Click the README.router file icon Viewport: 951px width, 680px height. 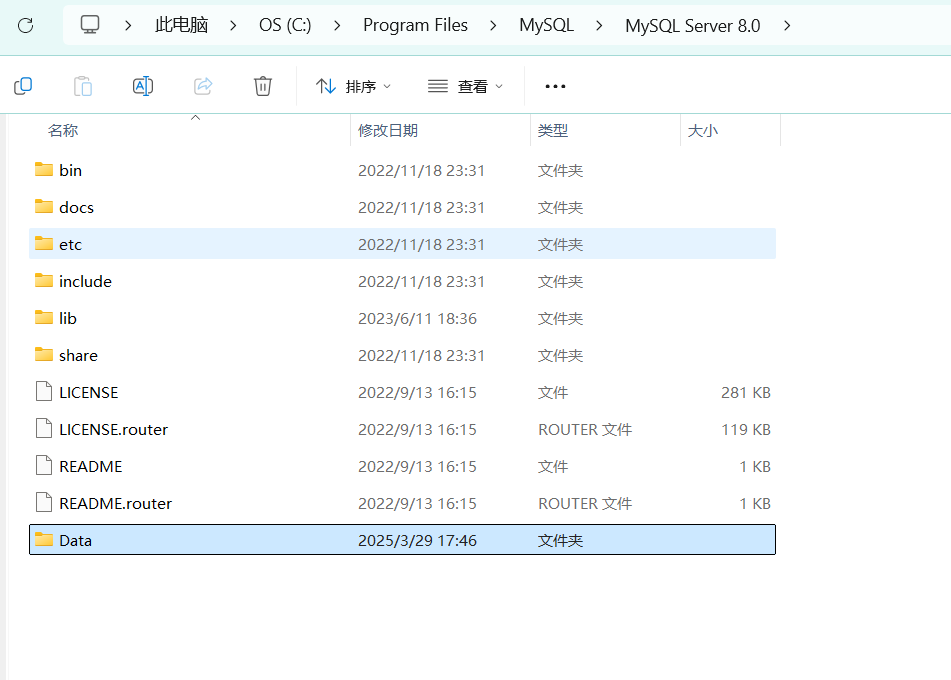tap(44, 502)
